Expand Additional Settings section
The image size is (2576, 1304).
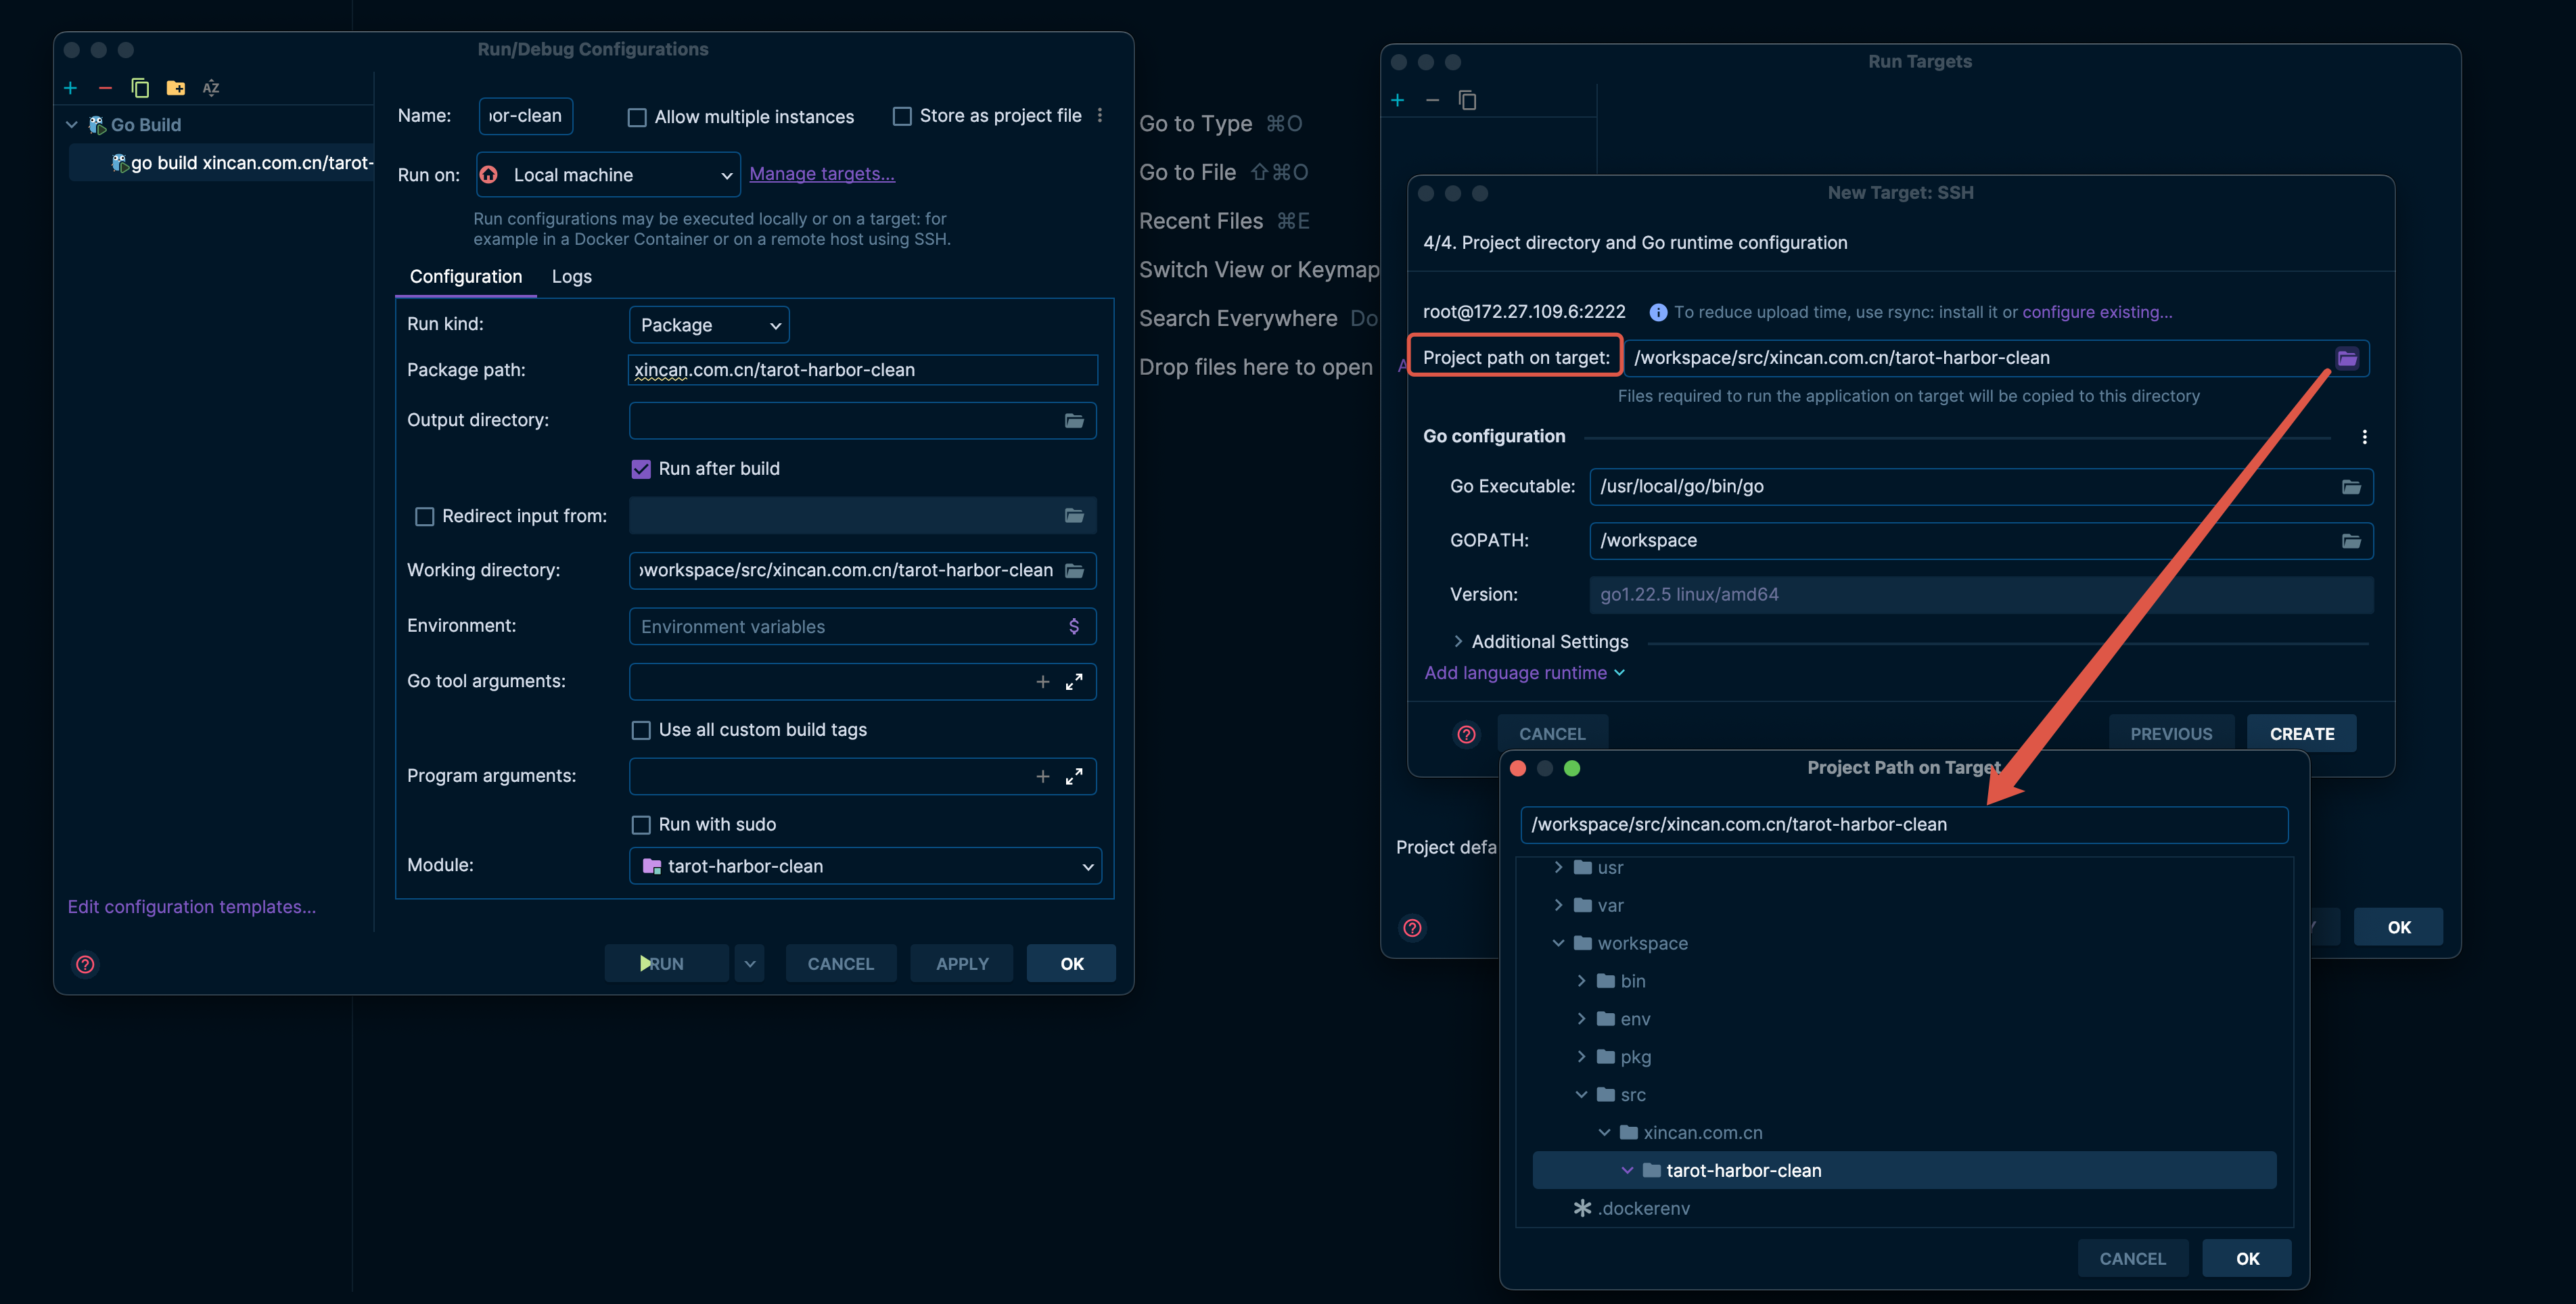[x=1458, y=642]
